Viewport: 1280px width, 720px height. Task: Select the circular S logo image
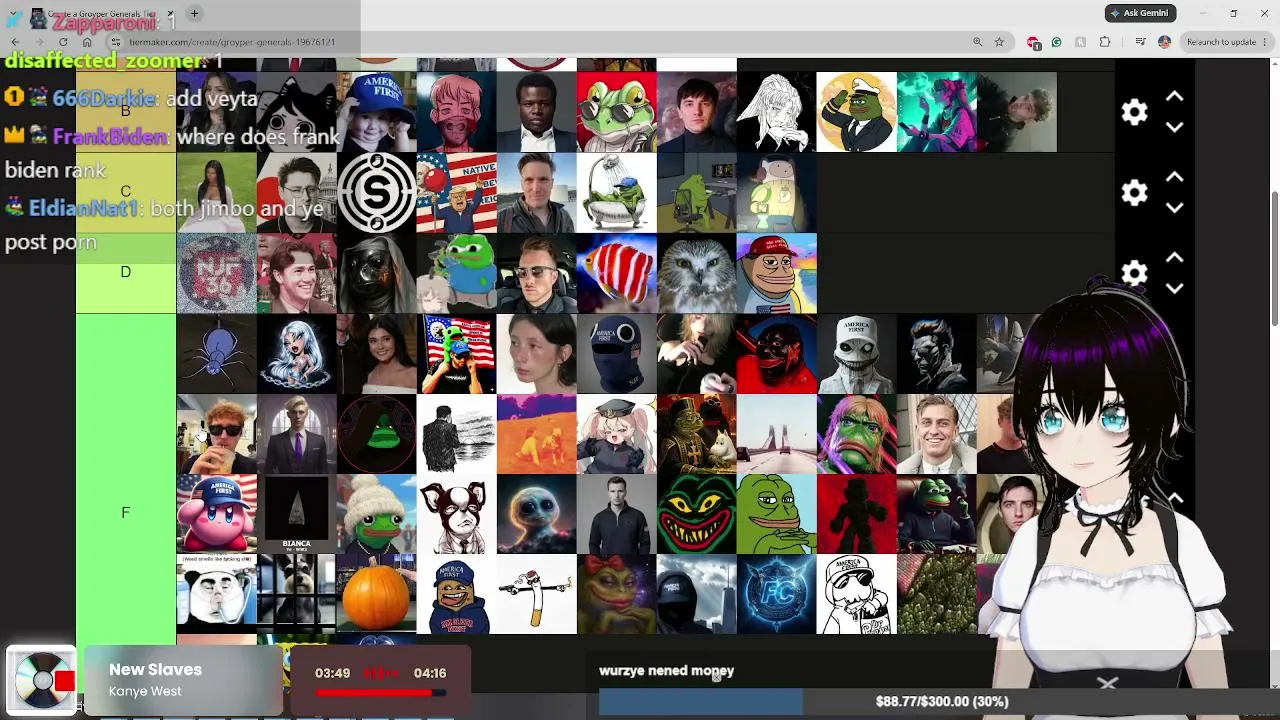click(377, 193)
